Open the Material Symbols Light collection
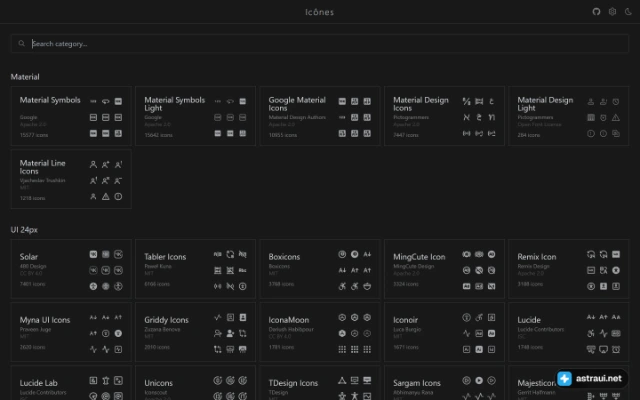The height and width of the screenshot is (400, 640). 196,116
